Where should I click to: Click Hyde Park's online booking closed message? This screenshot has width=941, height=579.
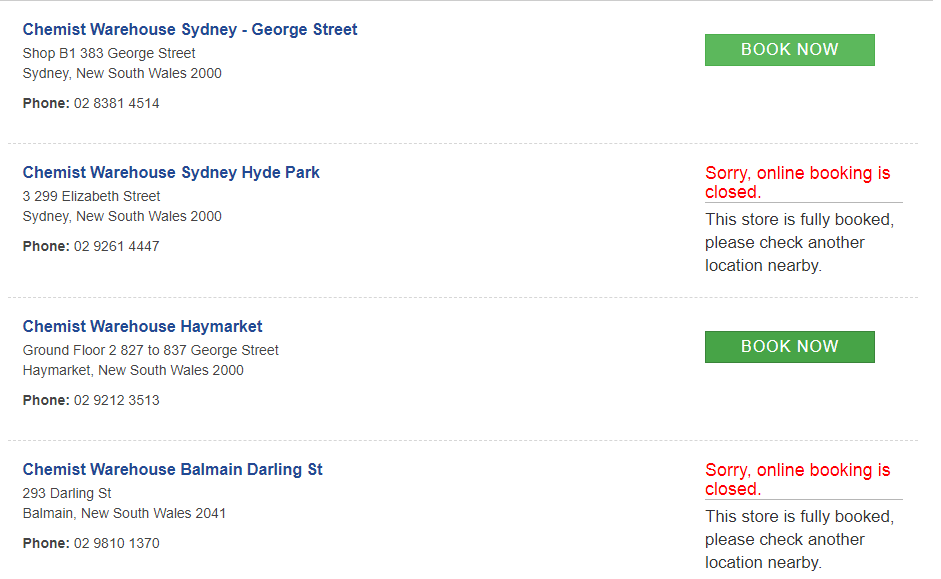(x=797, y=183)
